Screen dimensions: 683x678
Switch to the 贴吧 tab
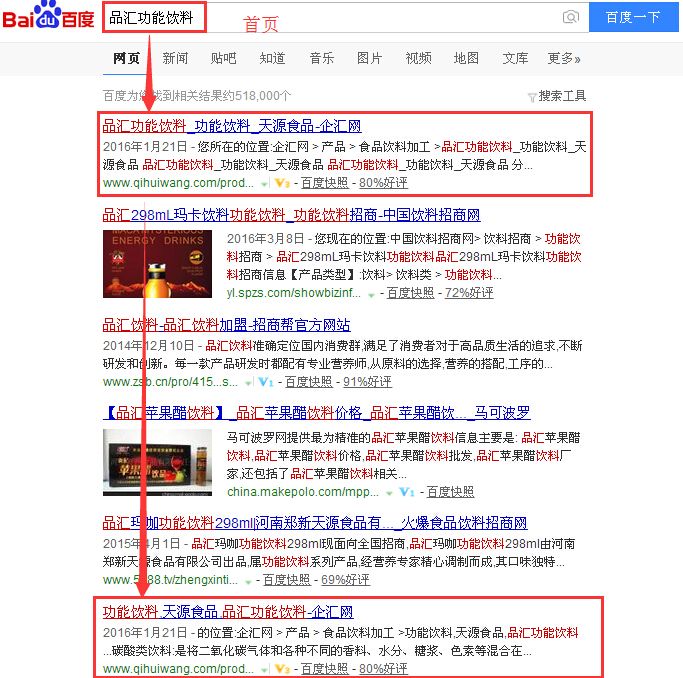[x=223, y=58]
